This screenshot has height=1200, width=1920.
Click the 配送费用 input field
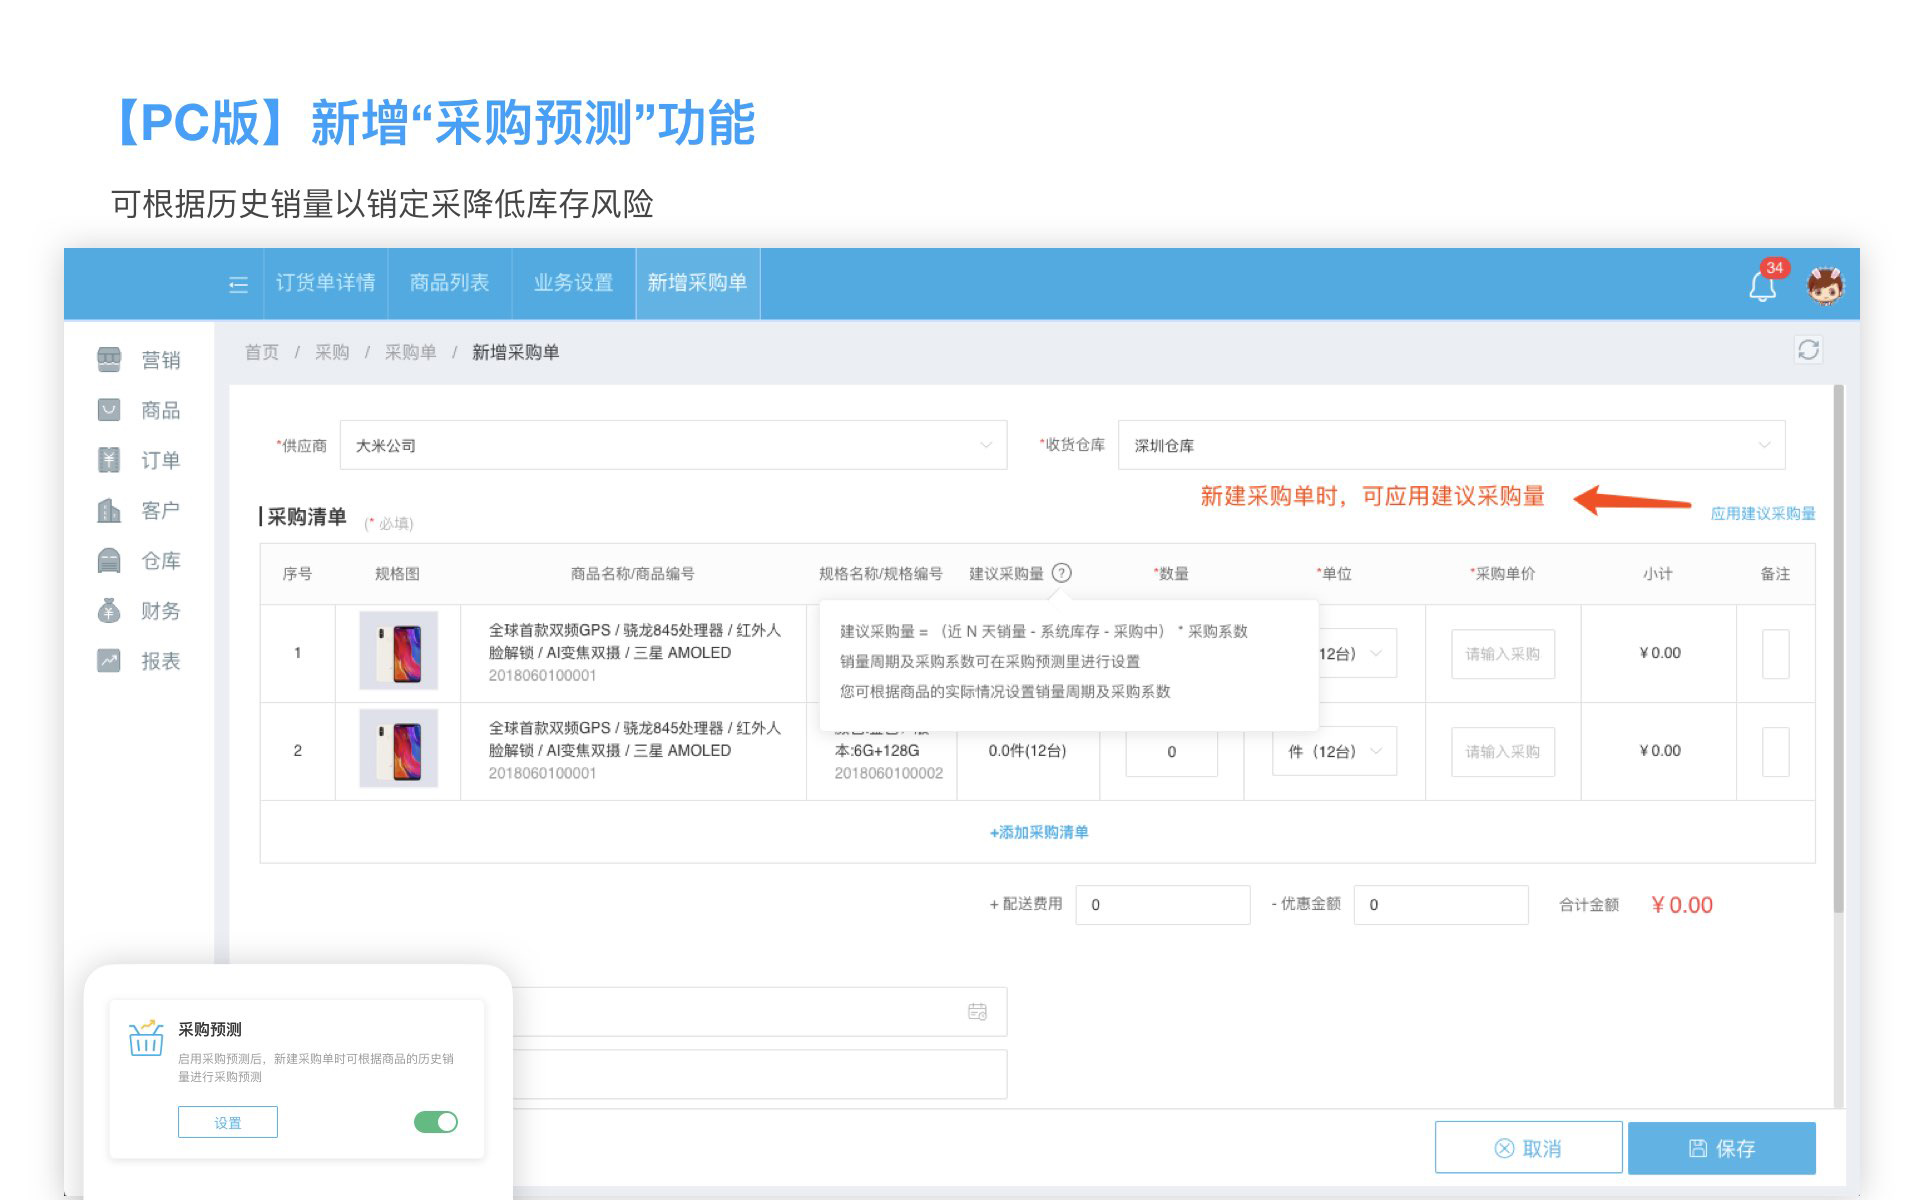1162,904
